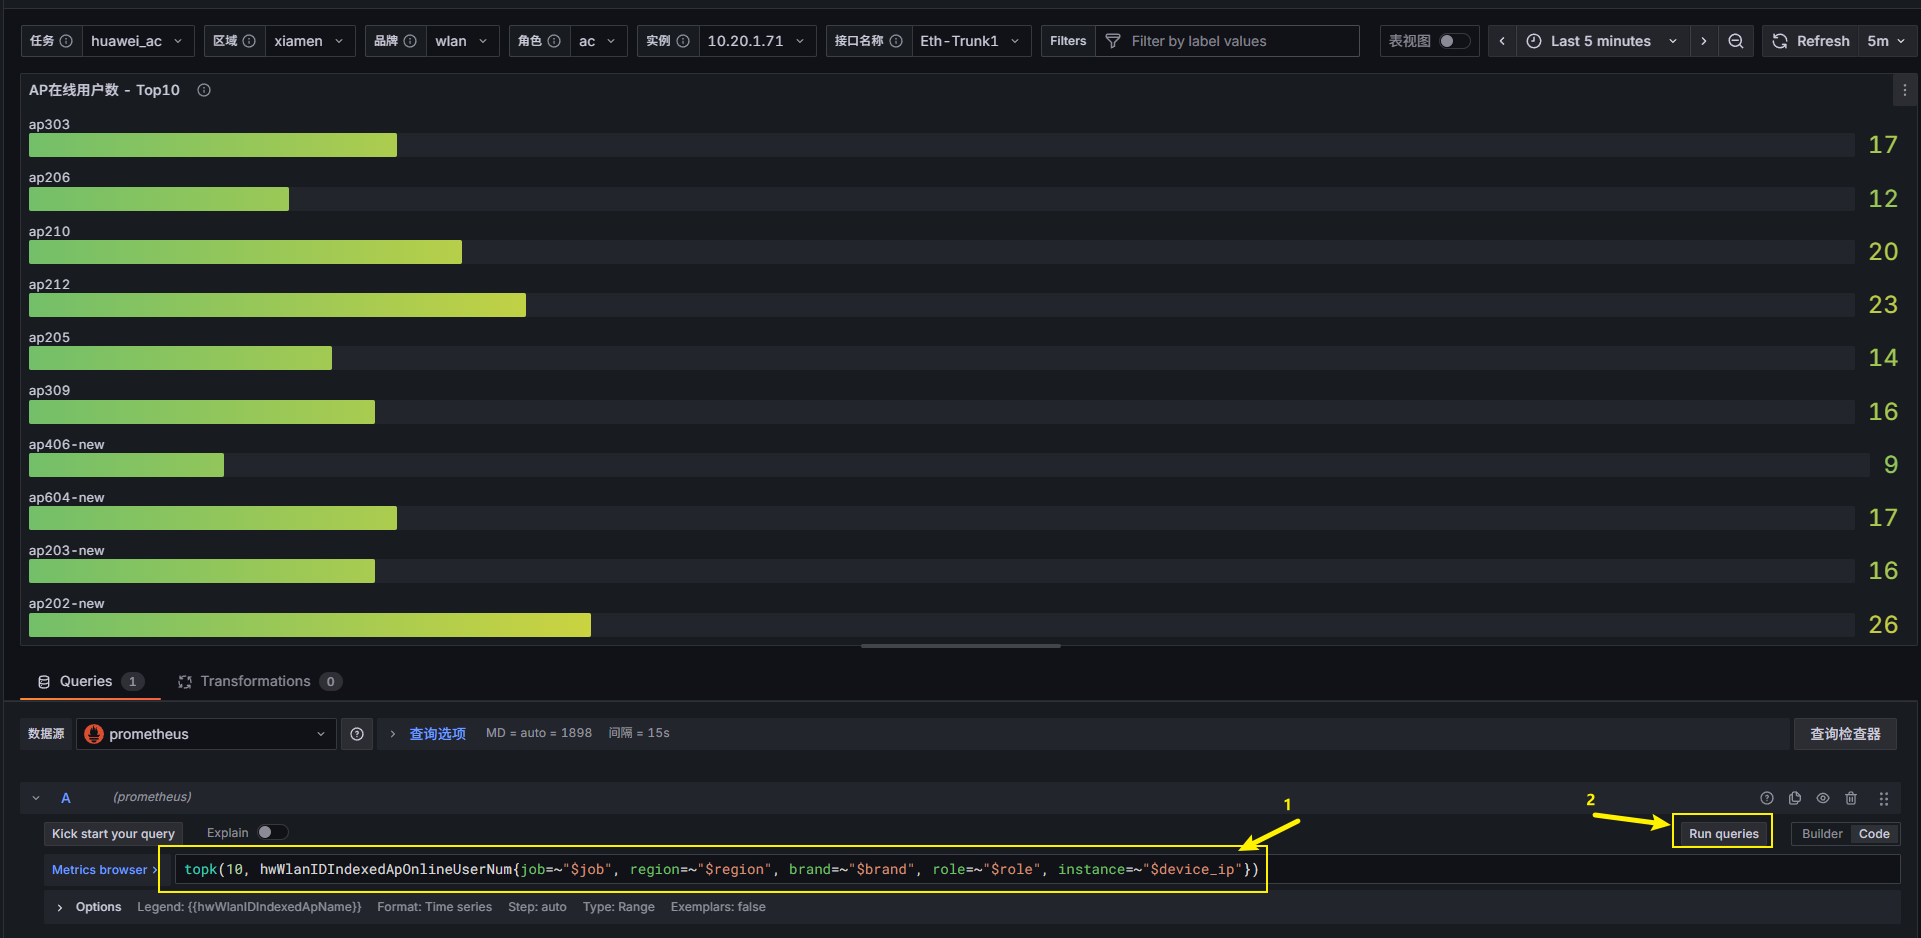Click the data source help icon
Image resolution: width=1921 pixels, height=938 pixels.
(357, 734)
